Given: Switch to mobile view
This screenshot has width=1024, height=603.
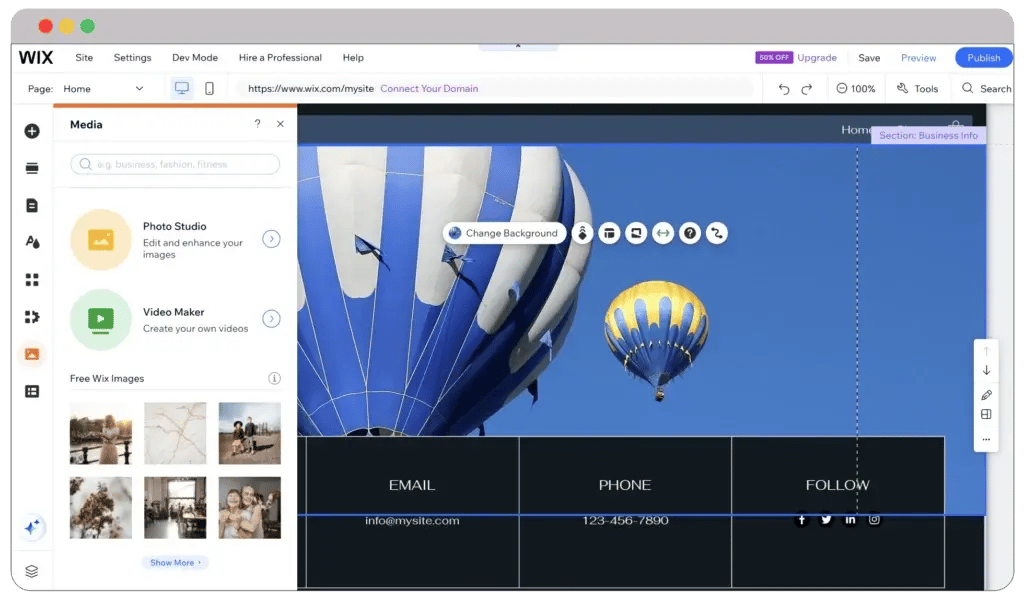Looking at the screenshot, I should (x=209, y=88).
